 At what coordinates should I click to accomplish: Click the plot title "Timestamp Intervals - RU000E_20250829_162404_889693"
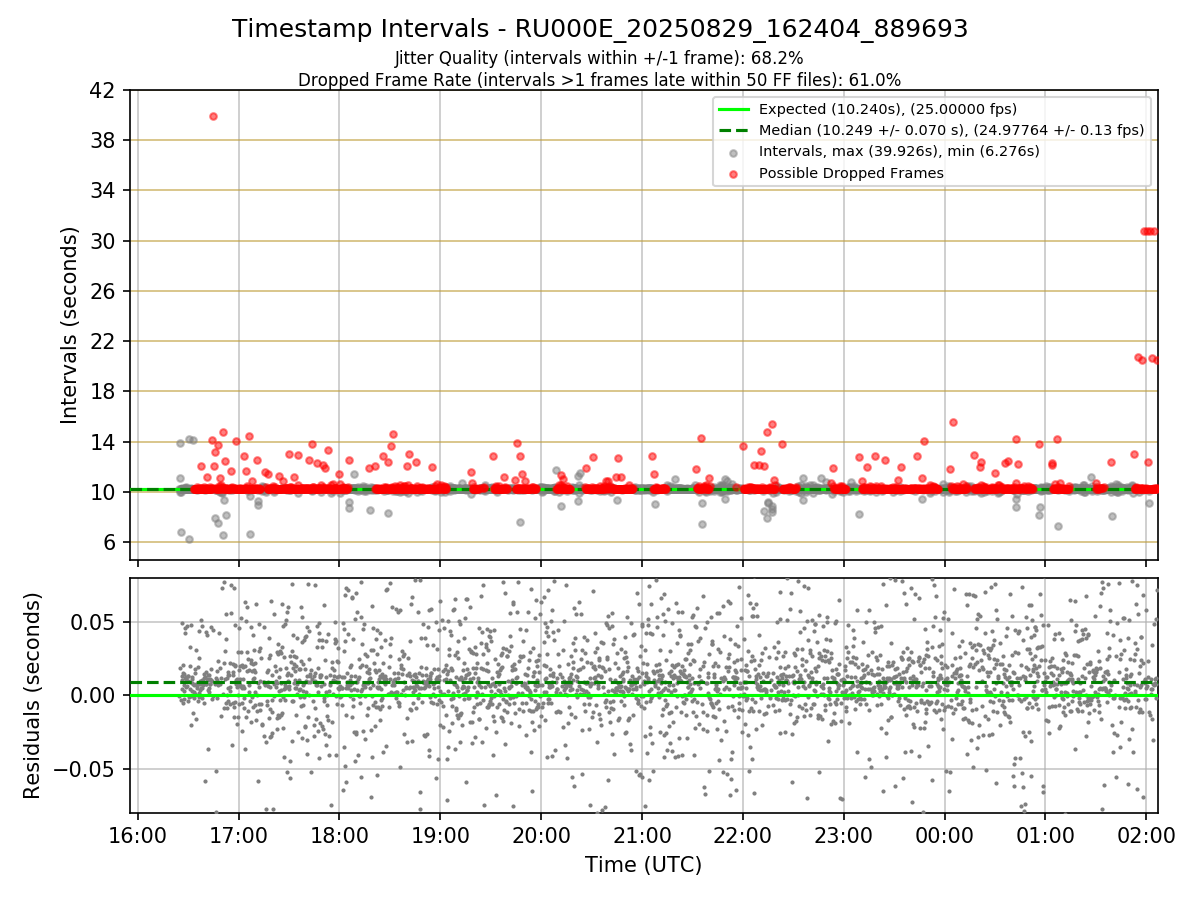tap(600, 29)
